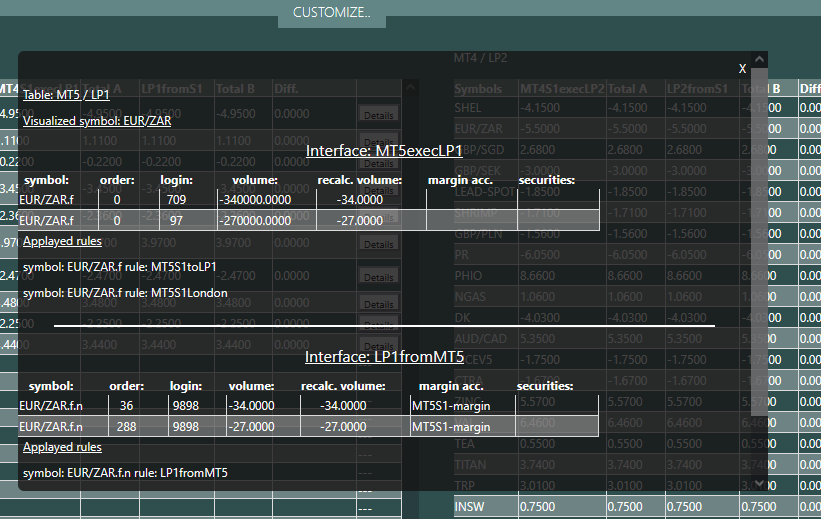Image resolution: width=821 pixels, height=519 pixels.
Task: Click PHIO symbol in MT4 / LP2 table
Action: [x=468, y=276]
